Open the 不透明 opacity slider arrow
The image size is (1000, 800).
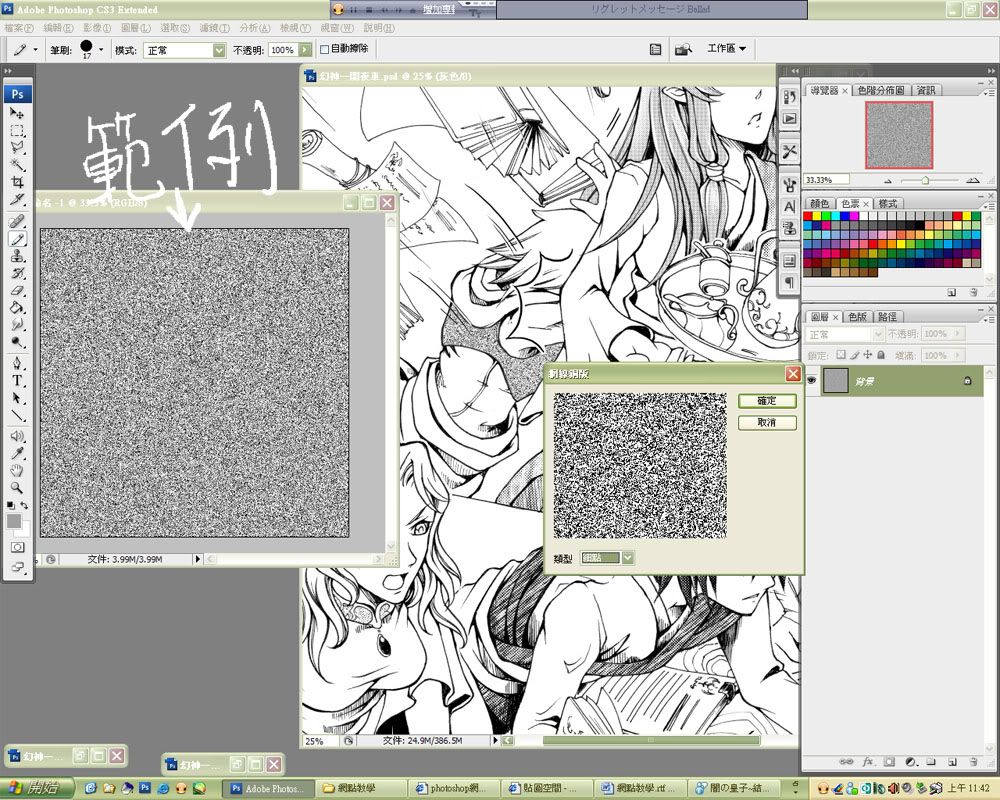pos(305,50)
